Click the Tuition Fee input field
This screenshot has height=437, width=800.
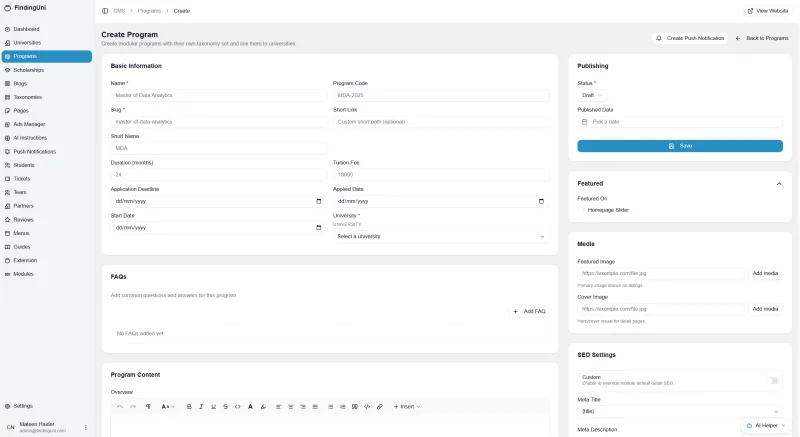441,174
